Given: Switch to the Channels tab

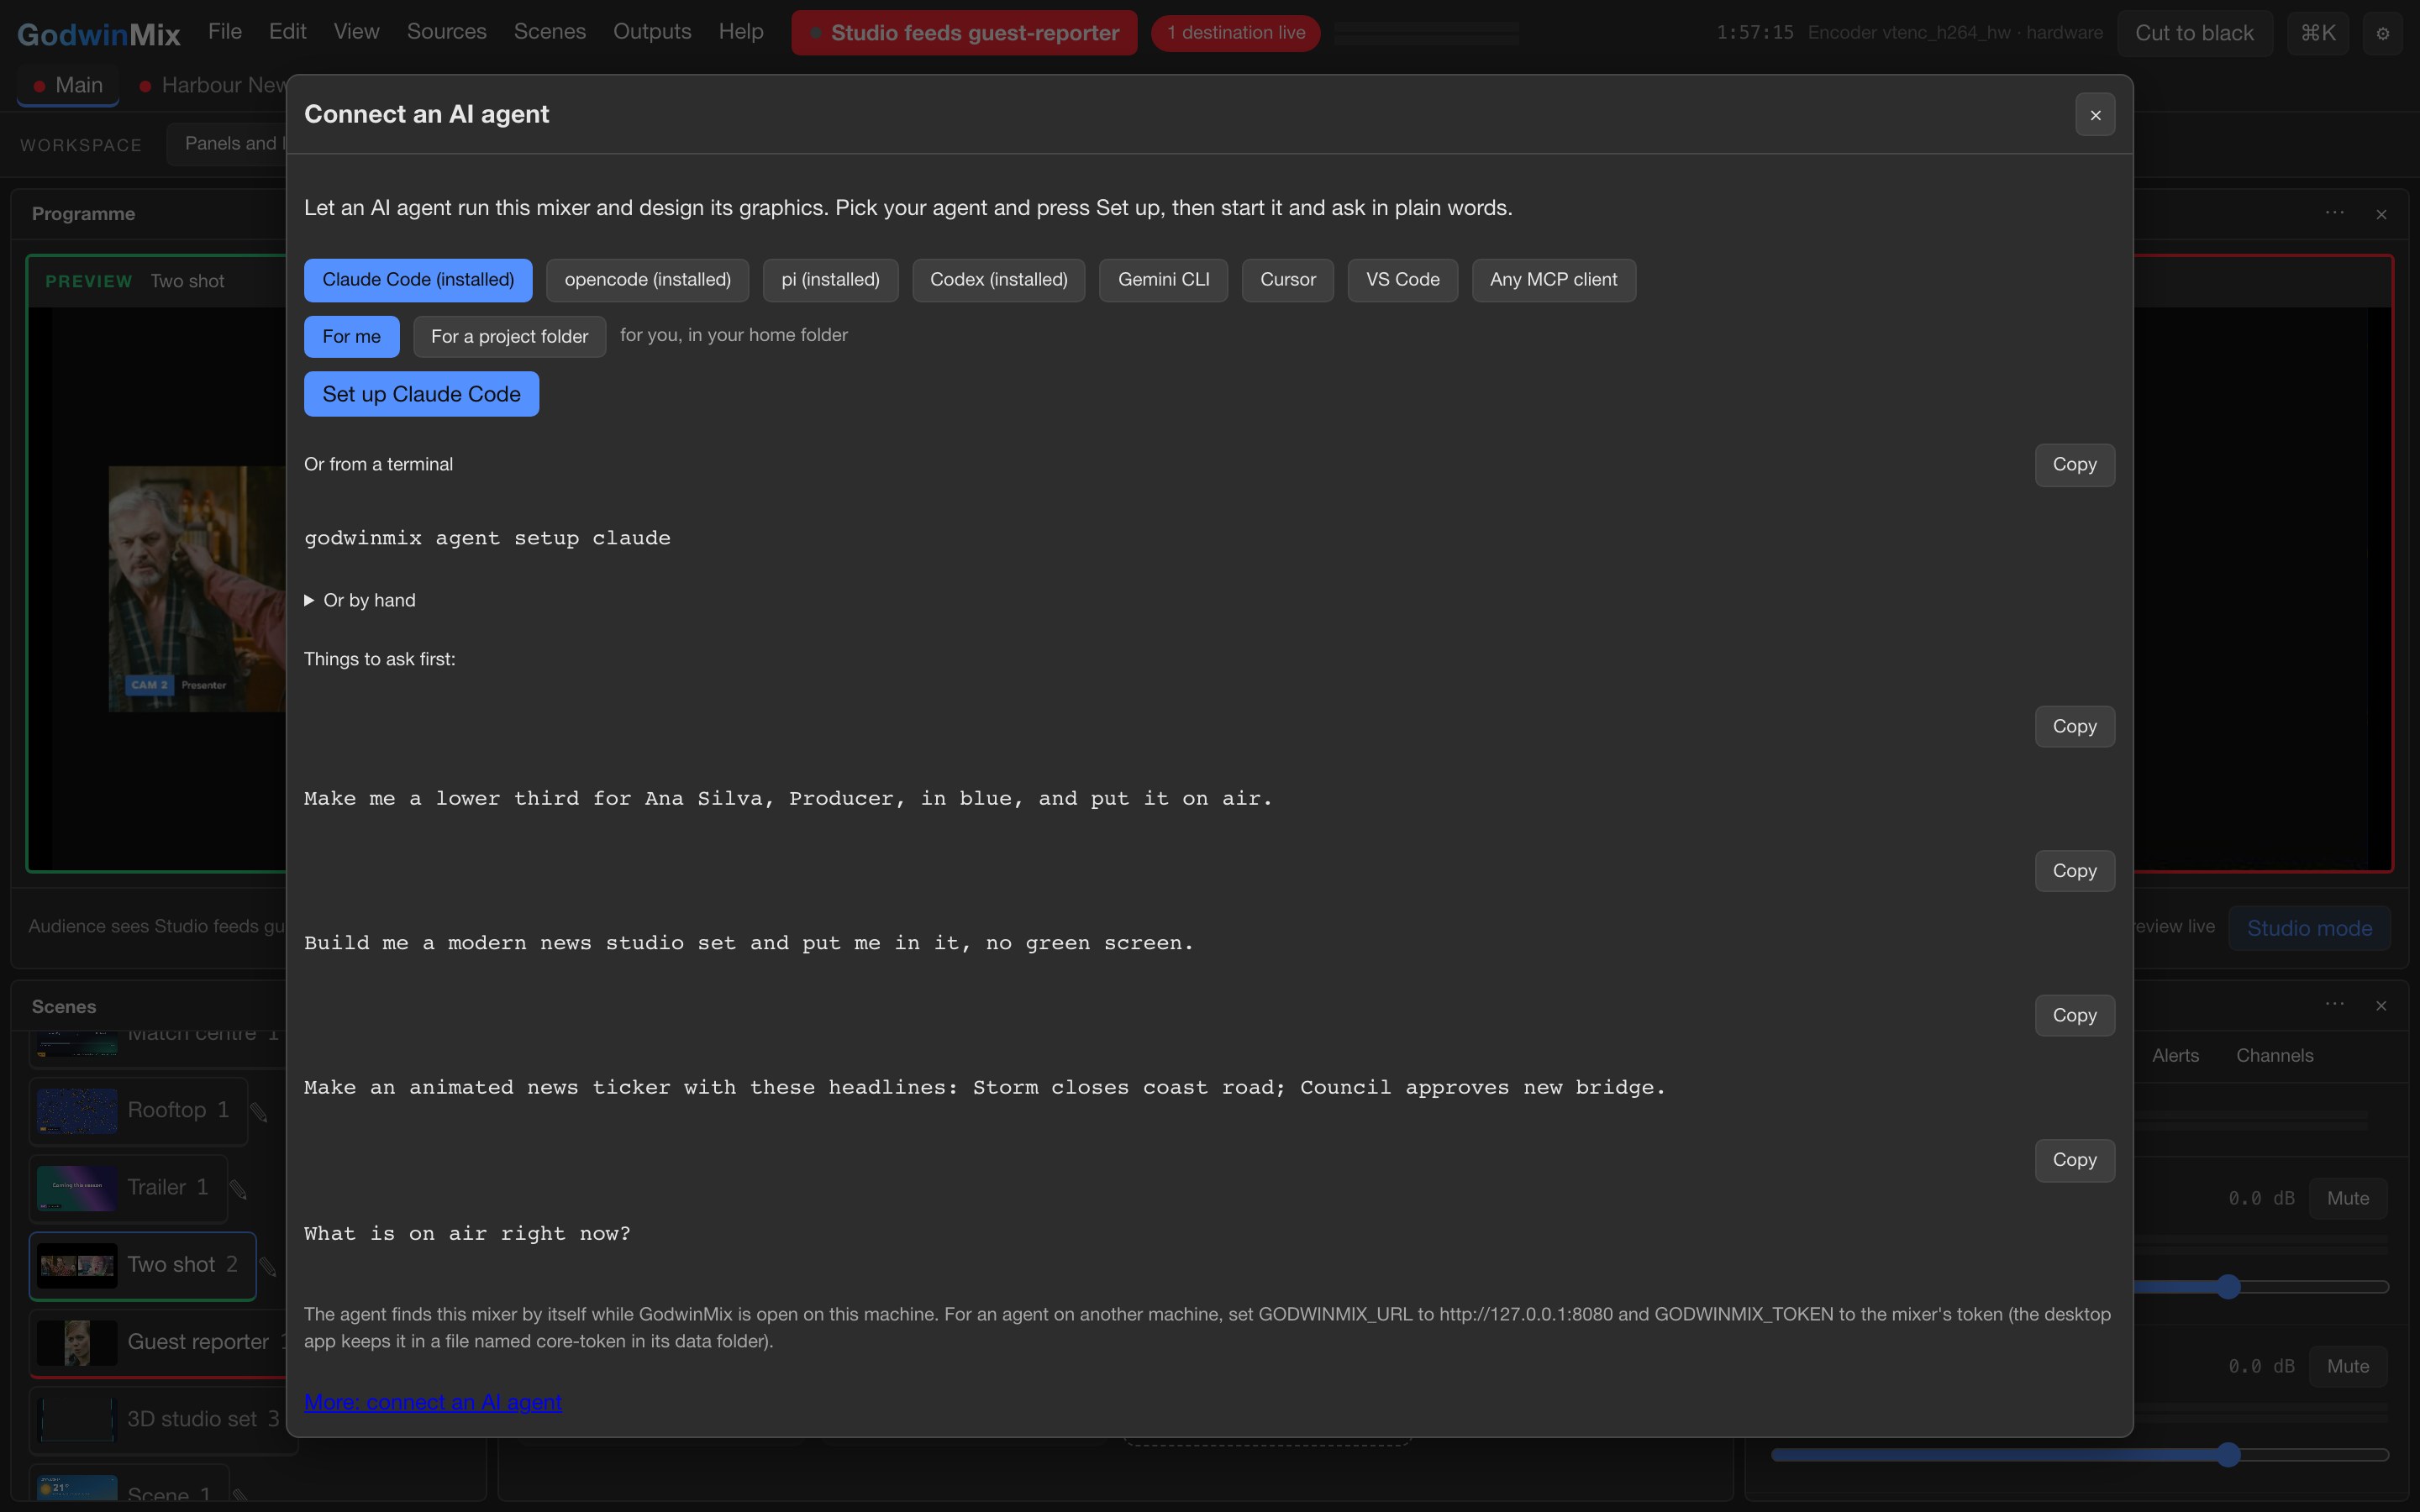Looking at the screenshot, I should tap(2274, 1056).
